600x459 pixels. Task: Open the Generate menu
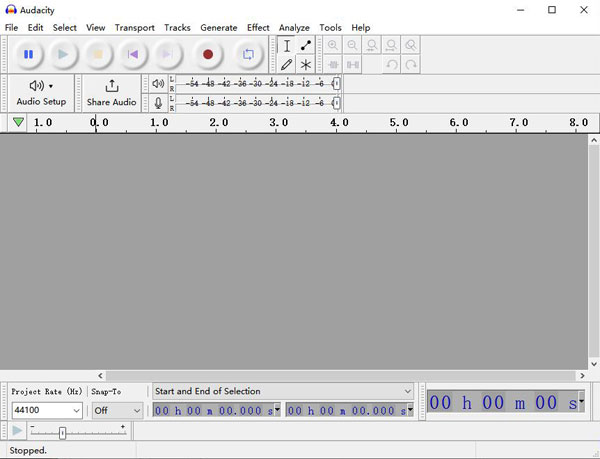pyautogui.click(x=218, y=28)
